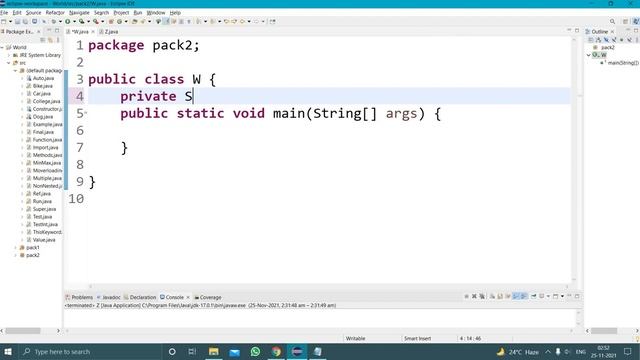Click the New file toolbar icon
640x360 pixels.
click(4, 21)
